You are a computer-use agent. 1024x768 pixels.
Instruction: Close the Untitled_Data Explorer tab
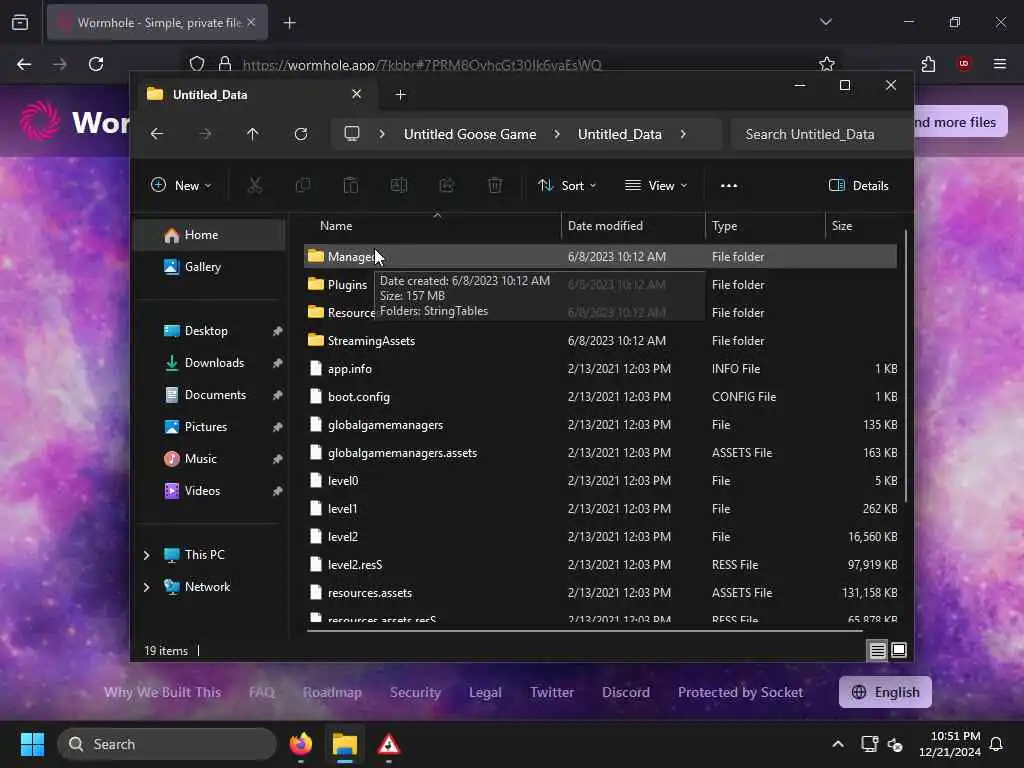357,94
